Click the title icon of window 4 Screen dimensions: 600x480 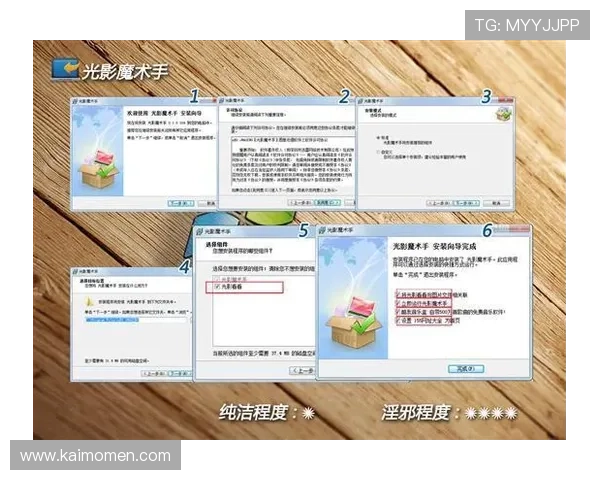(x=75, y=271)
